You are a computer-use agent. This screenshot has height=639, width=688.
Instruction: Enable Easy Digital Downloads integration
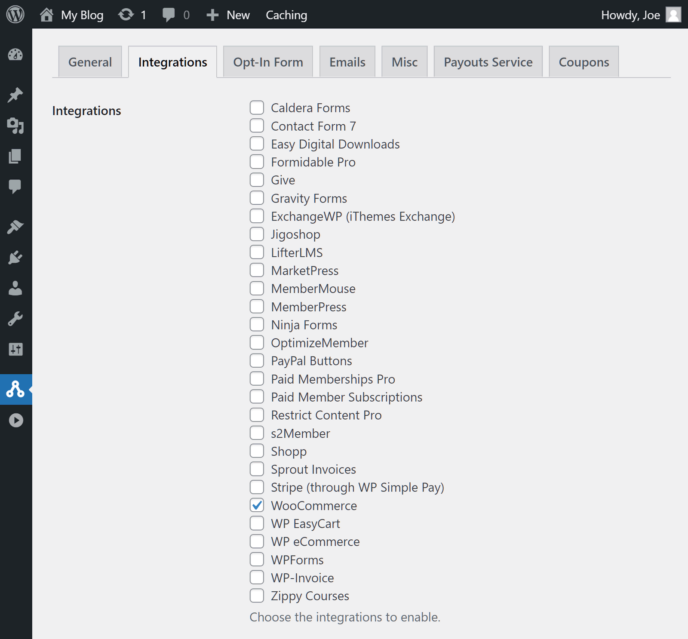pyautogui.click(x=257, y=144)
